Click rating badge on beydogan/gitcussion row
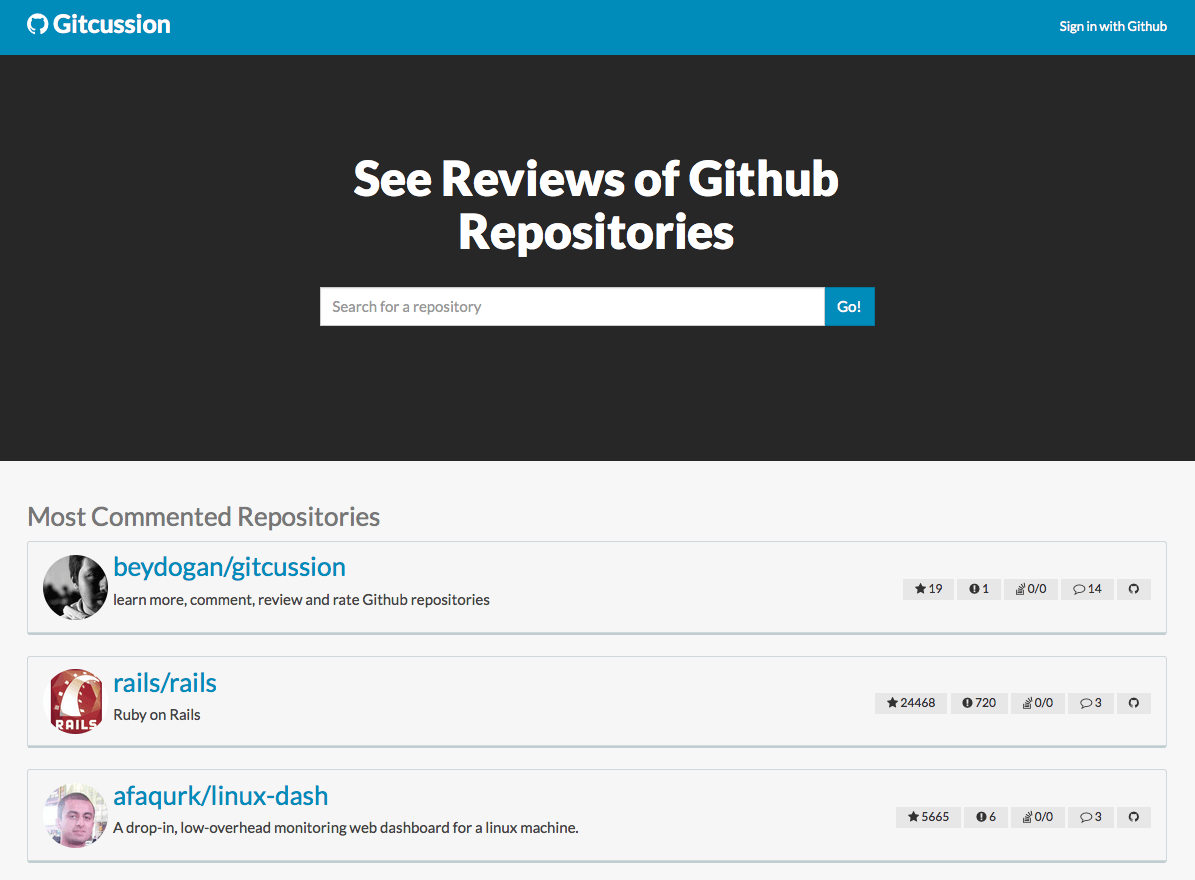The height and width of the screenshot is (880, 1195). (x=1031, y=589)
